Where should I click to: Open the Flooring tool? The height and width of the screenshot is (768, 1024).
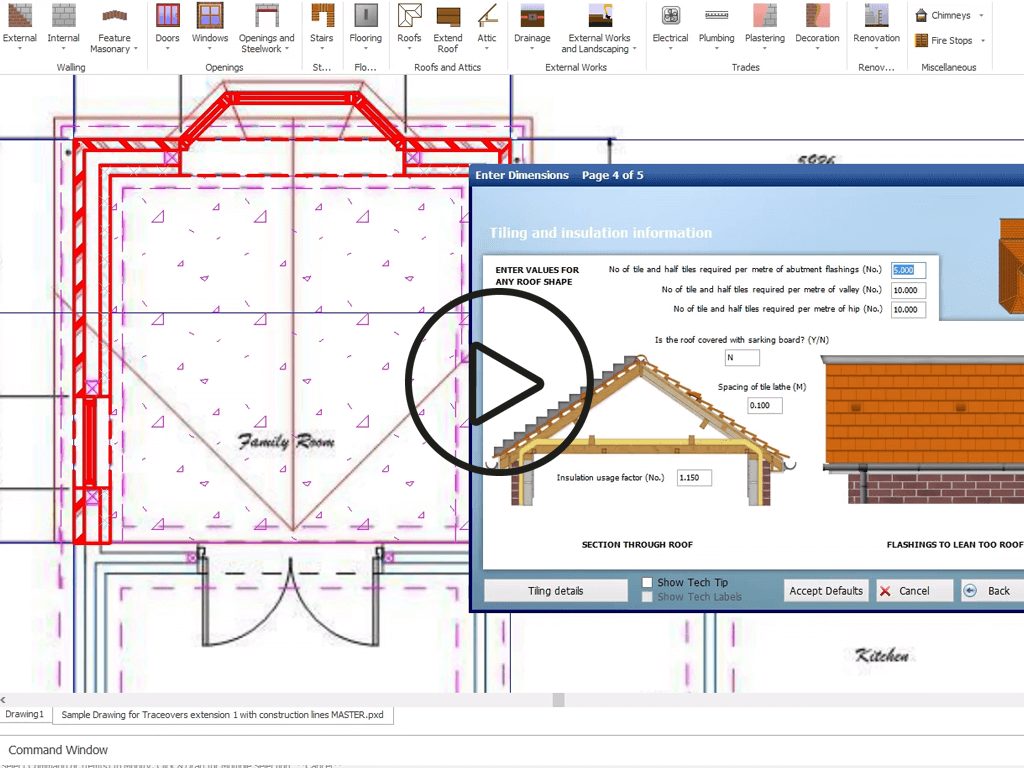pos(365,25)
